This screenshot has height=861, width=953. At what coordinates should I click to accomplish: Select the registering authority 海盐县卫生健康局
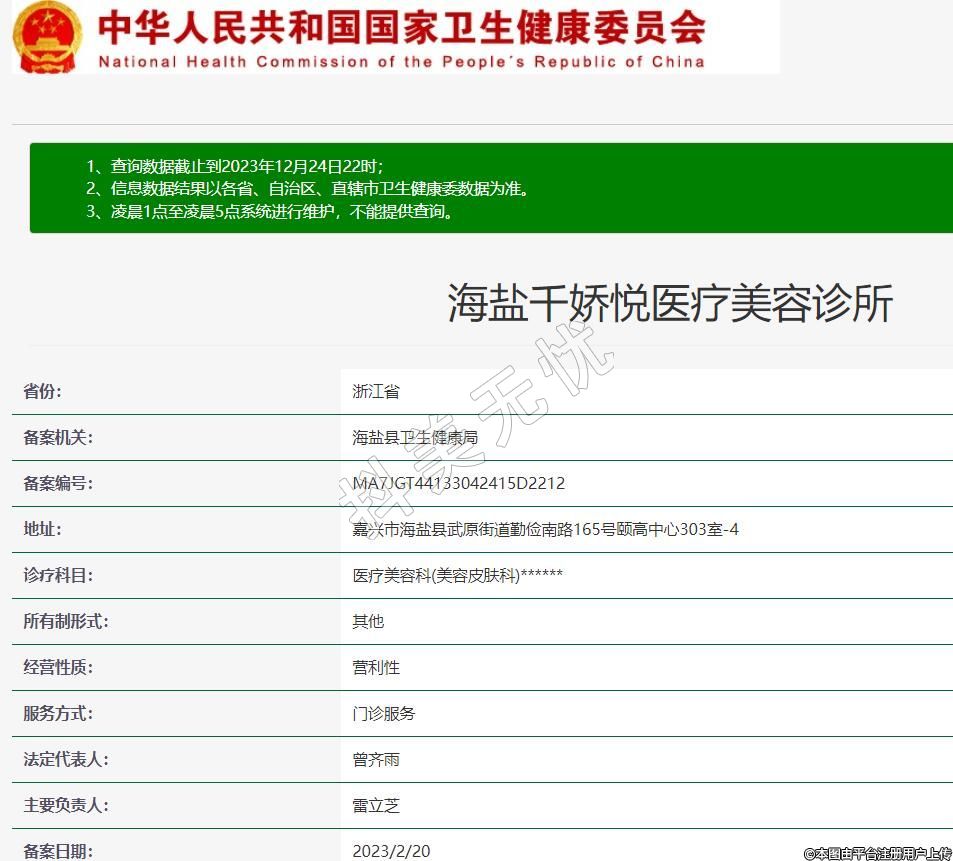415,438
